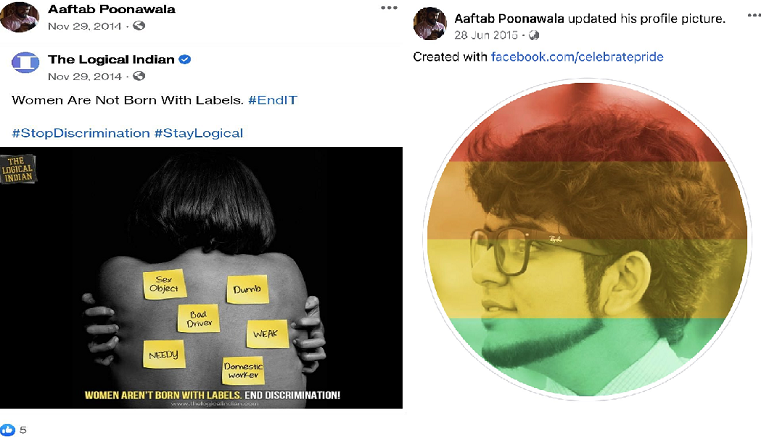Click the globe icon beside the shared post date
The height and width of the screenshot is (437, 777).
pos(139,76)
